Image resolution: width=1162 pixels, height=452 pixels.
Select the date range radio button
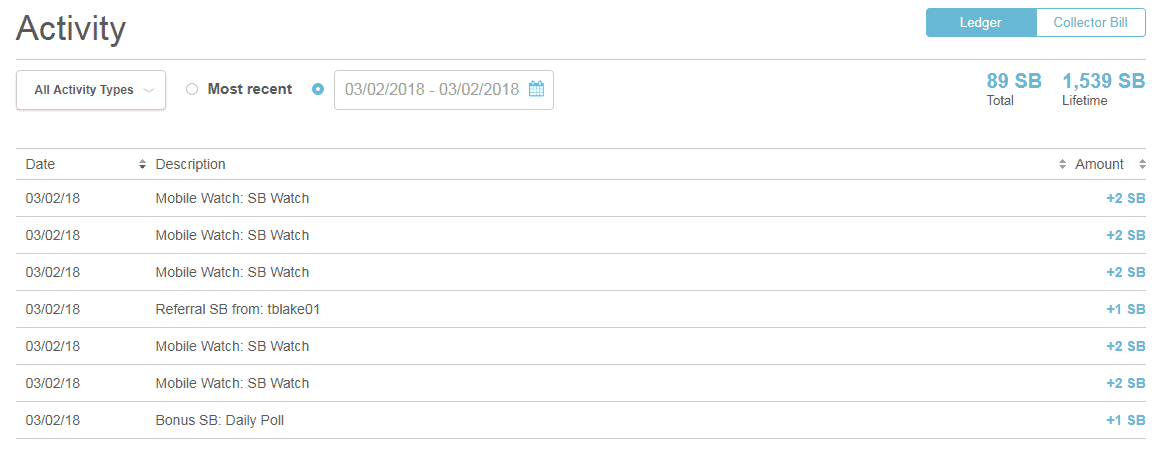tap(318, 90)
